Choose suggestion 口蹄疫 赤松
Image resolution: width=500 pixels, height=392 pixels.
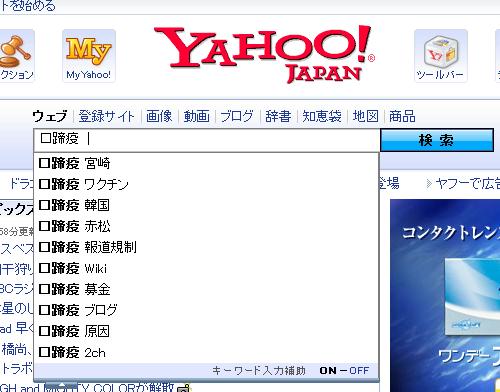206,226
